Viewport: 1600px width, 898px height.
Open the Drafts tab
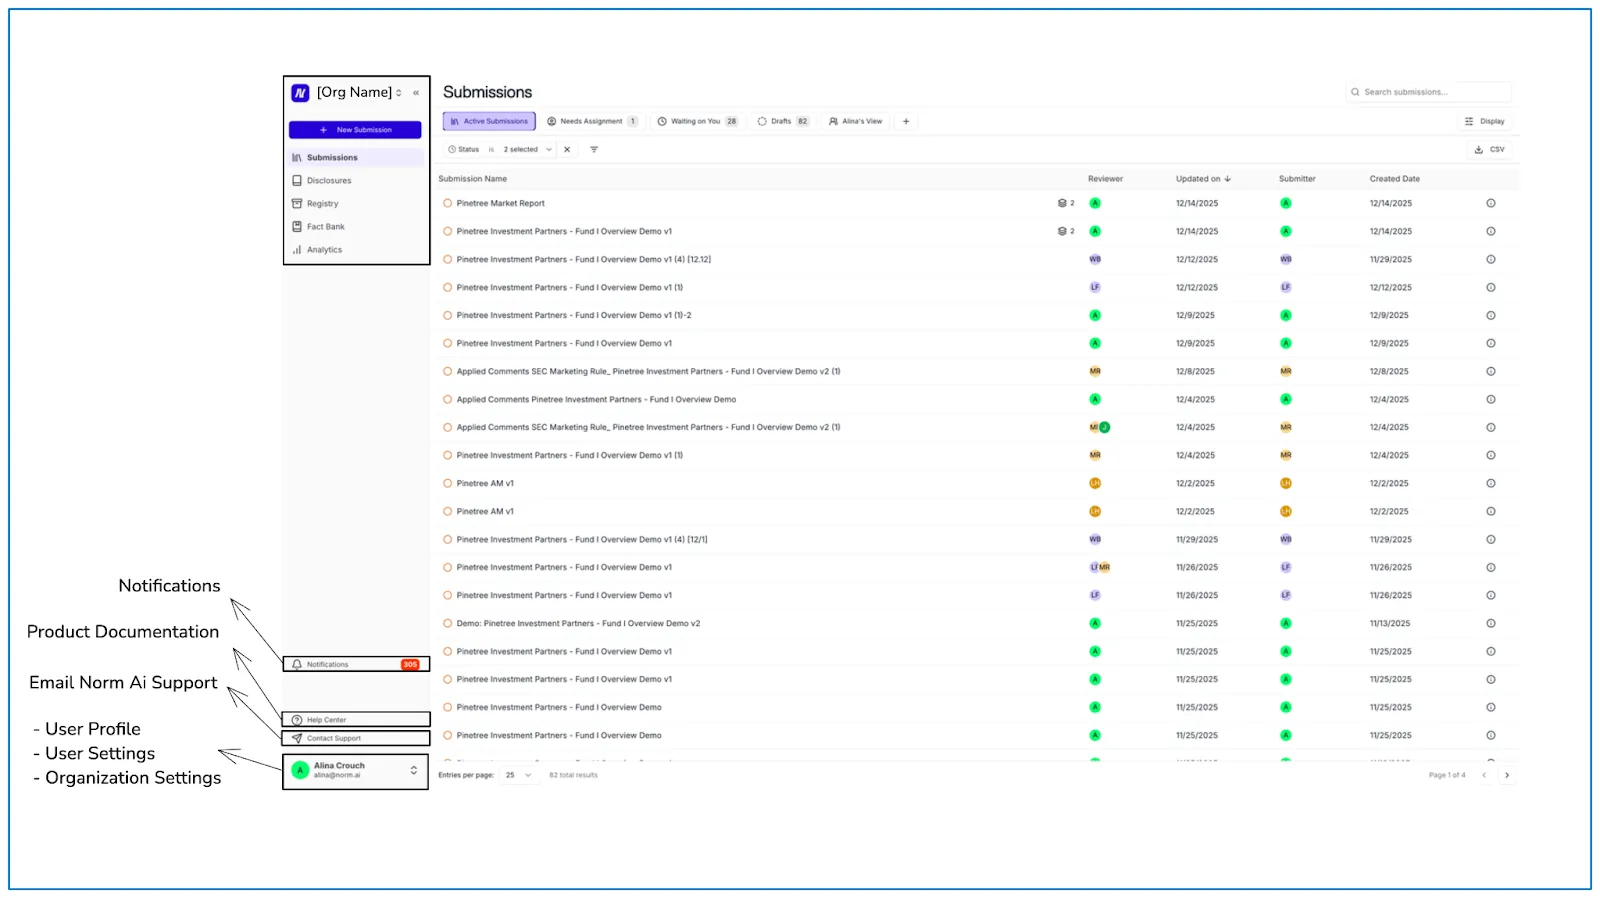pyautogui.click(x=783, y=122)
